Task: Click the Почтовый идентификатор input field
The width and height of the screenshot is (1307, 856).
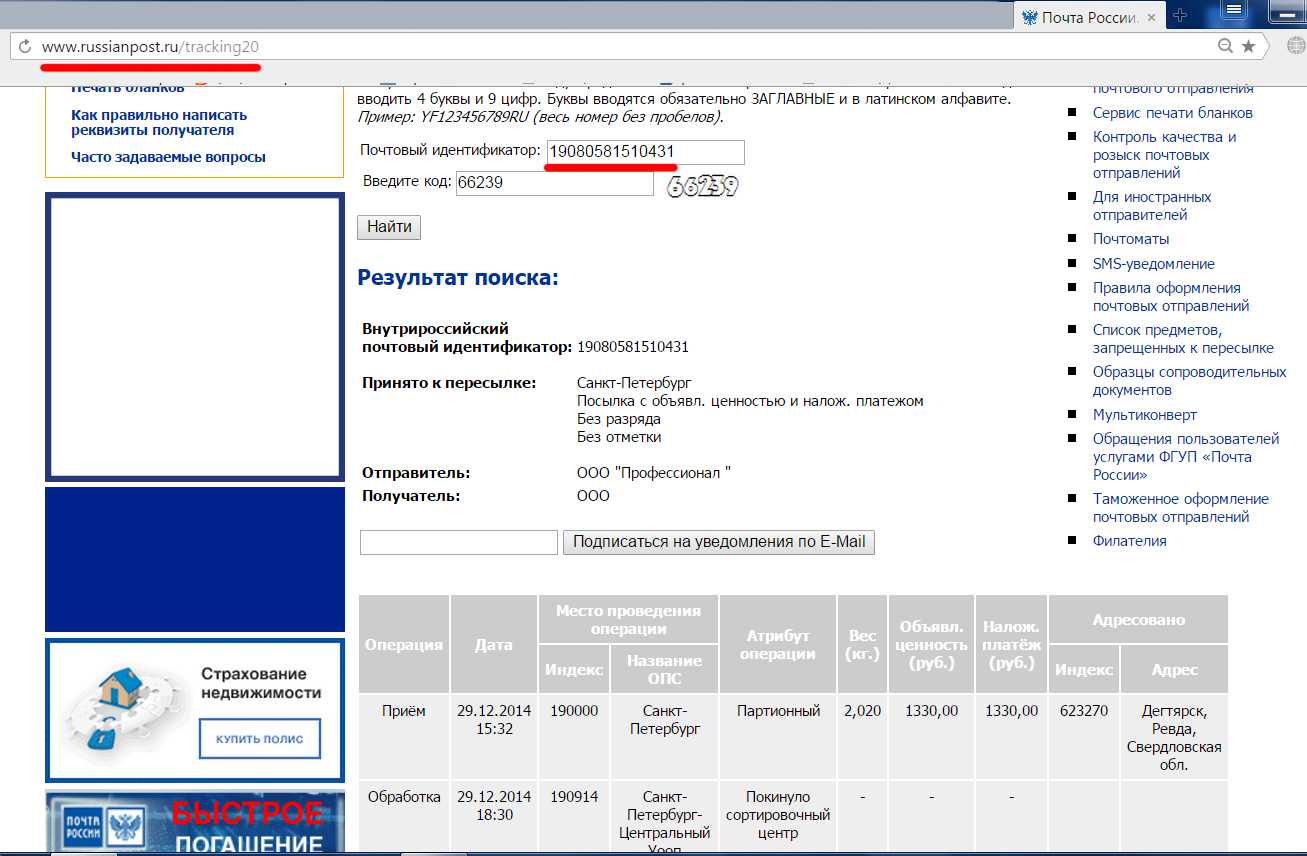Action: [x=645, y=152]
